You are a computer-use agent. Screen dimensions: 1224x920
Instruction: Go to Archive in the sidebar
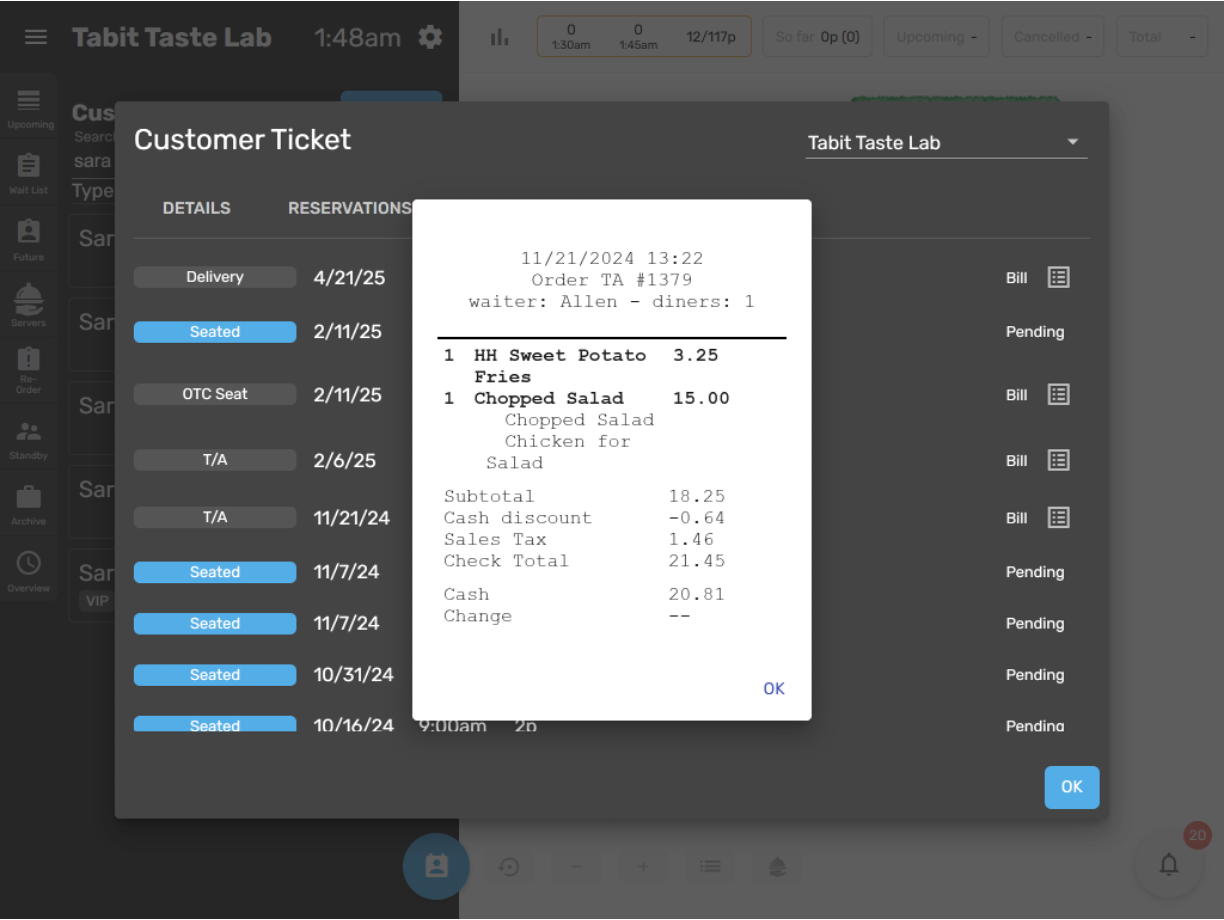pos(28,505)
